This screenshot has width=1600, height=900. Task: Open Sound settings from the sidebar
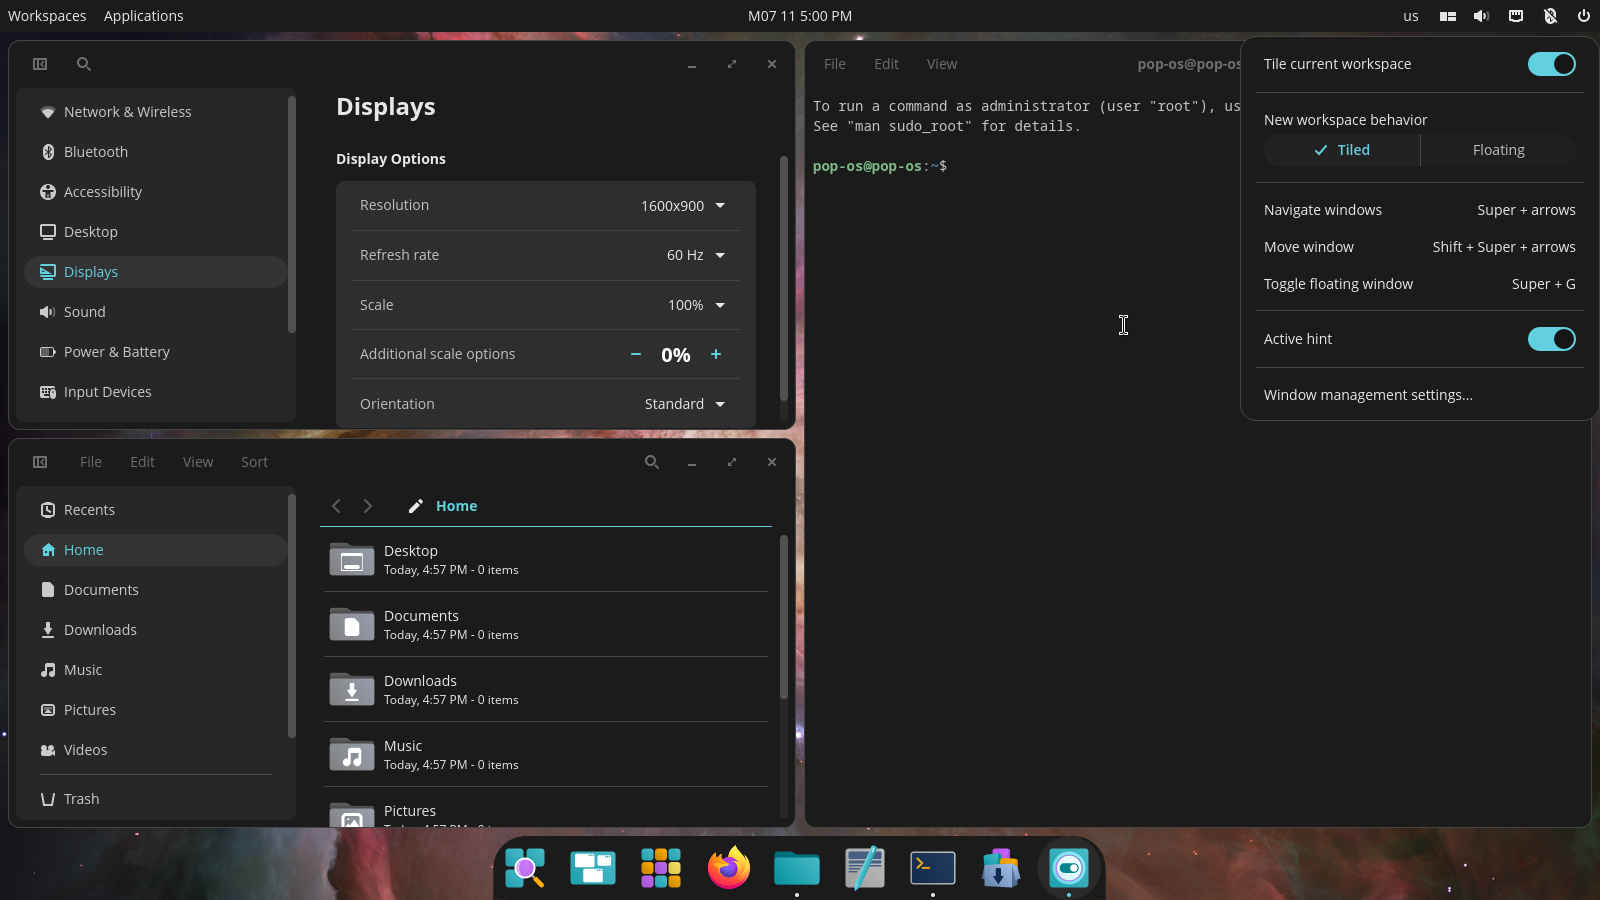(84, 311)
